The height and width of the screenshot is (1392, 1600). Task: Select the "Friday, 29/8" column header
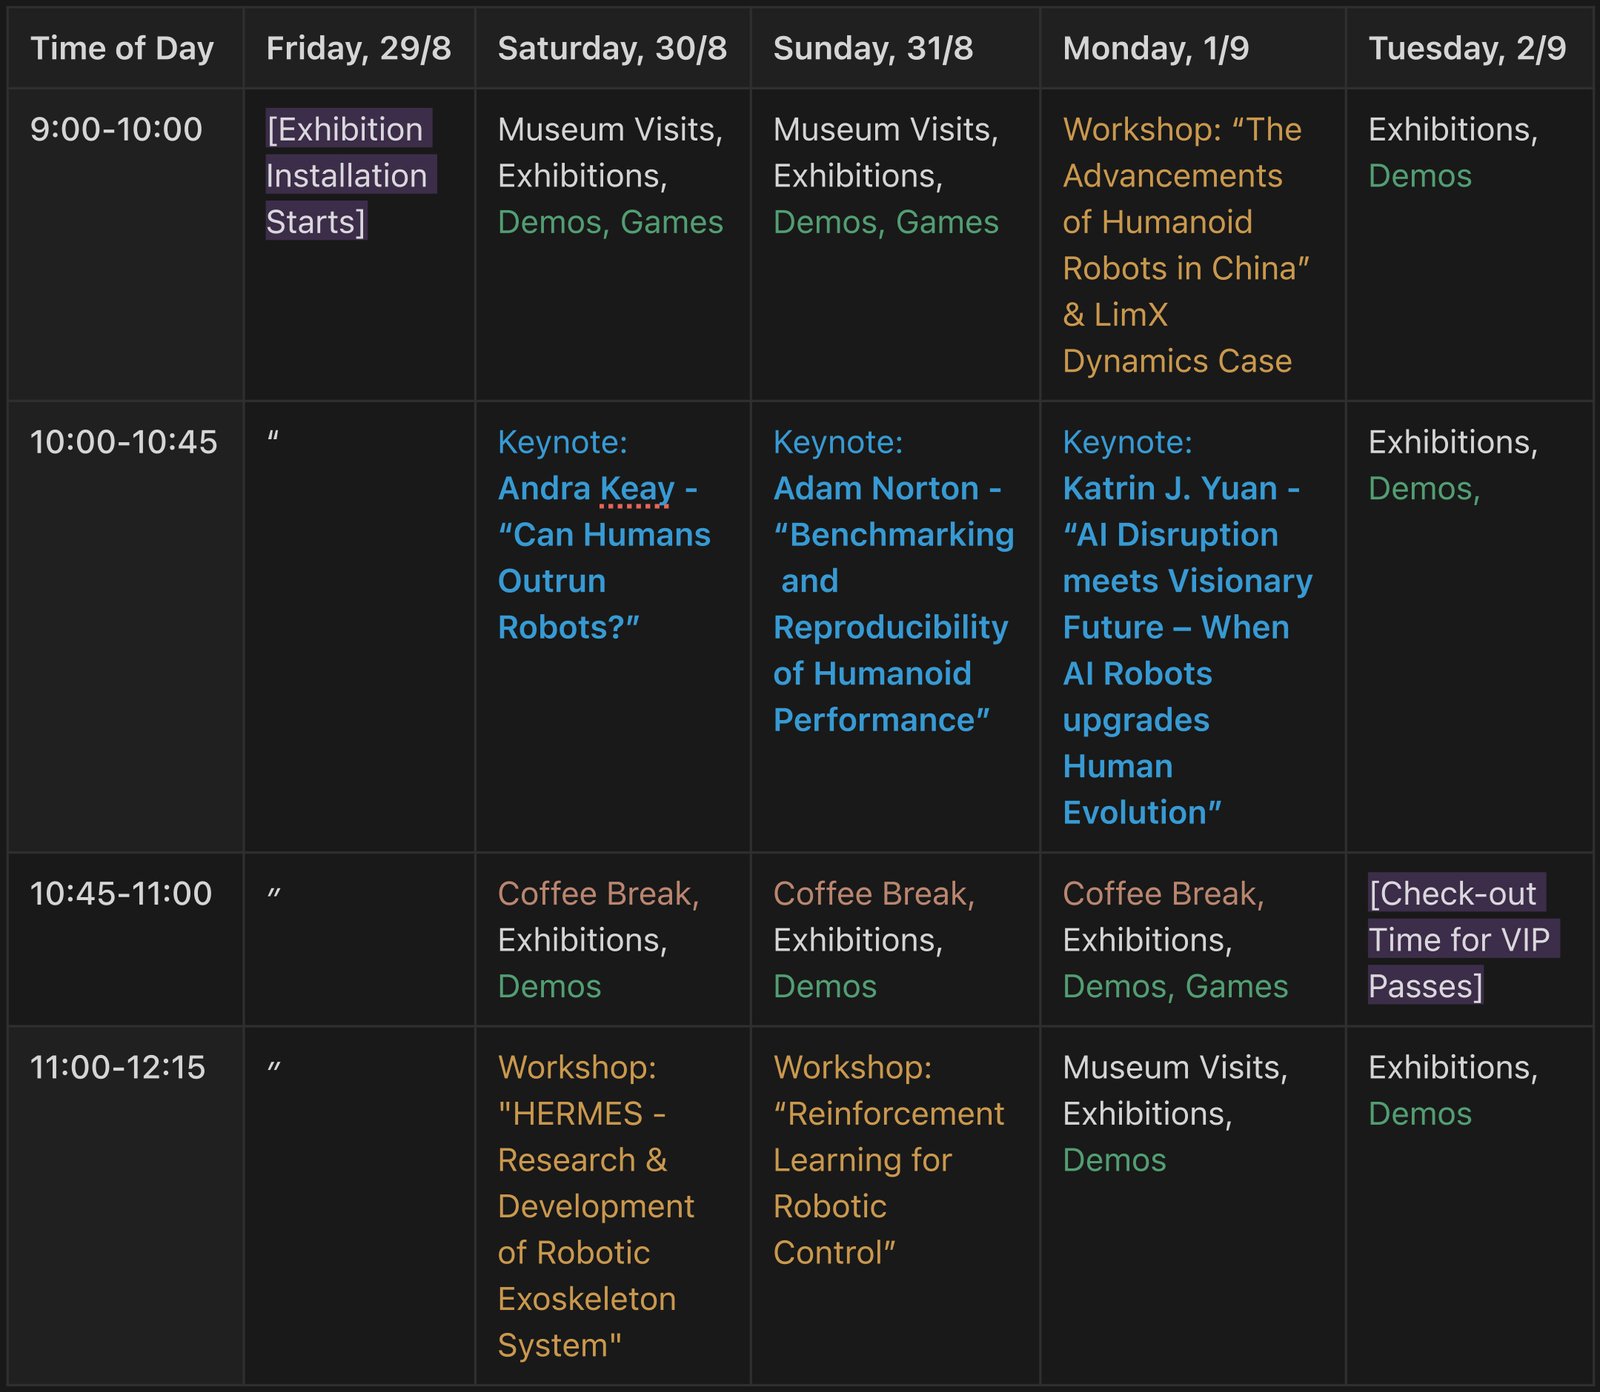coord(358,48)
